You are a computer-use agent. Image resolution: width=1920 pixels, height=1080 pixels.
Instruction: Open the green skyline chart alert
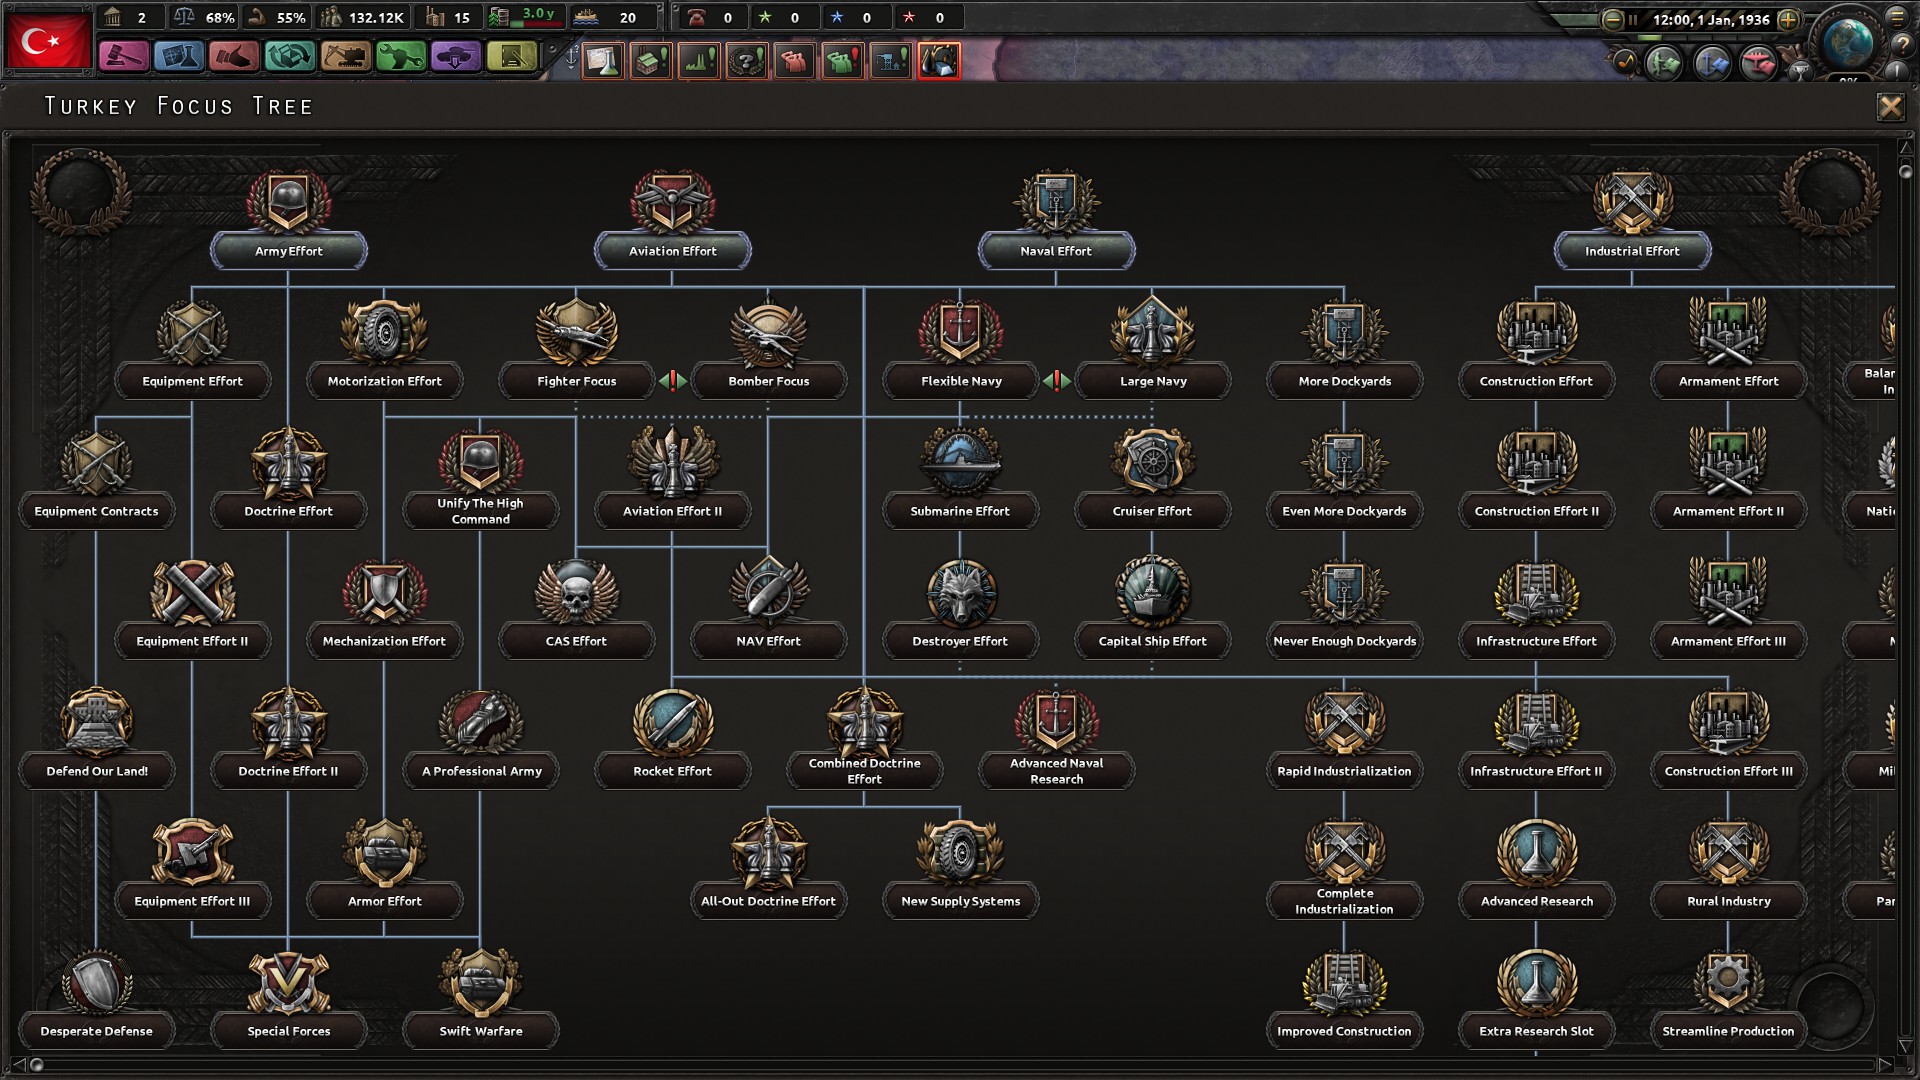(x=699, y=60)
